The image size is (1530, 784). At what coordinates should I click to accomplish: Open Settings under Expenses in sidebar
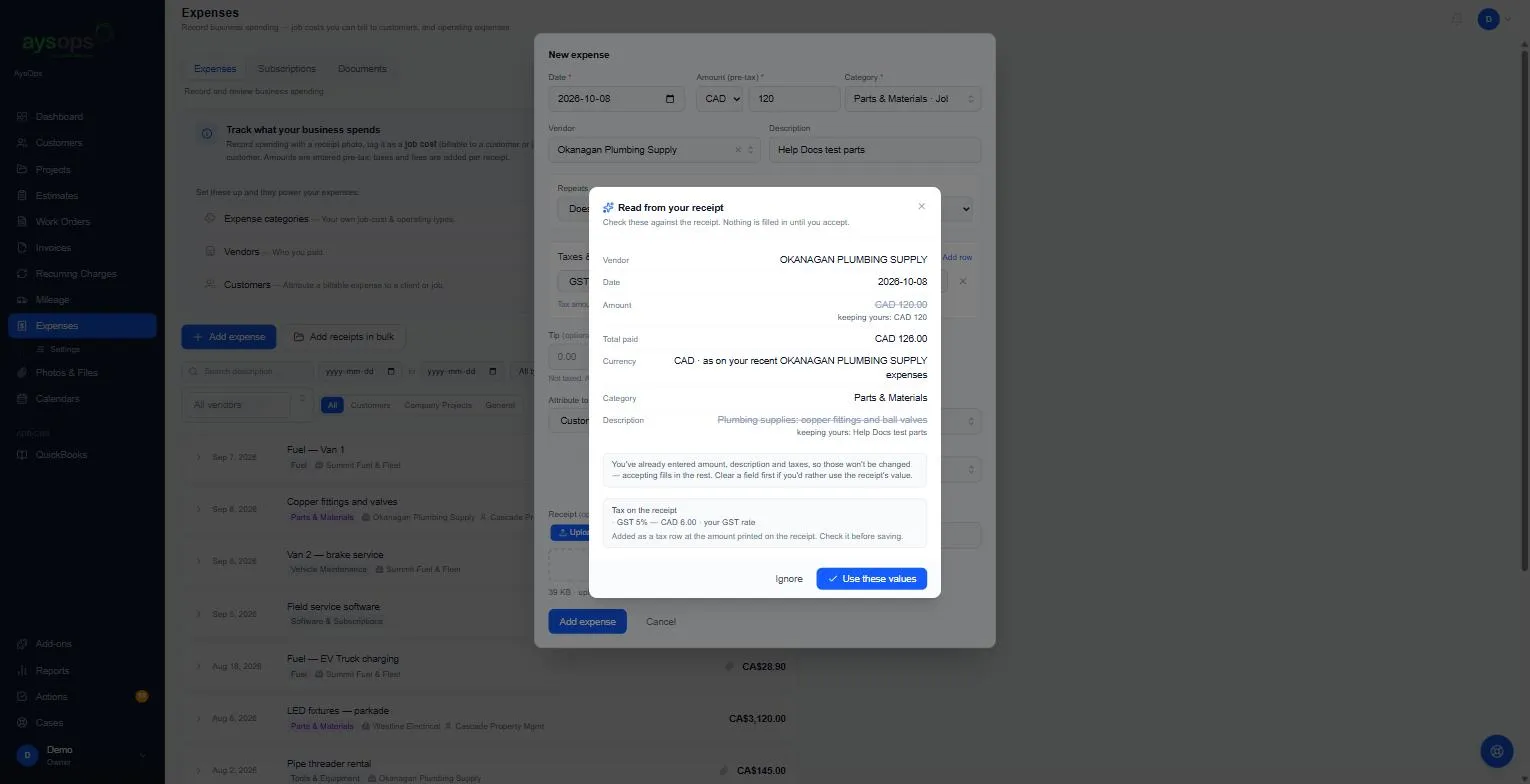click(65, 350)
